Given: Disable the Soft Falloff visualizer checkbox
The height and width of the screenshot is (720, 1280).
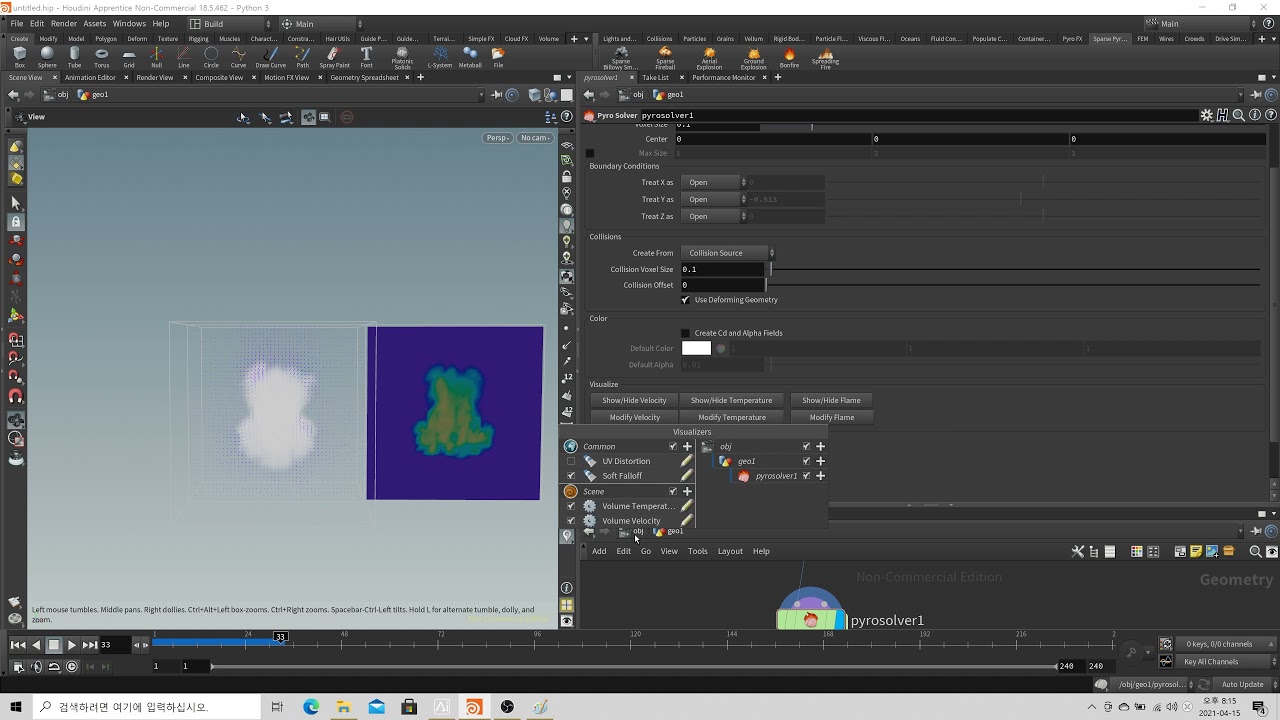Looking at the screenshot, I should pos(571,476).
